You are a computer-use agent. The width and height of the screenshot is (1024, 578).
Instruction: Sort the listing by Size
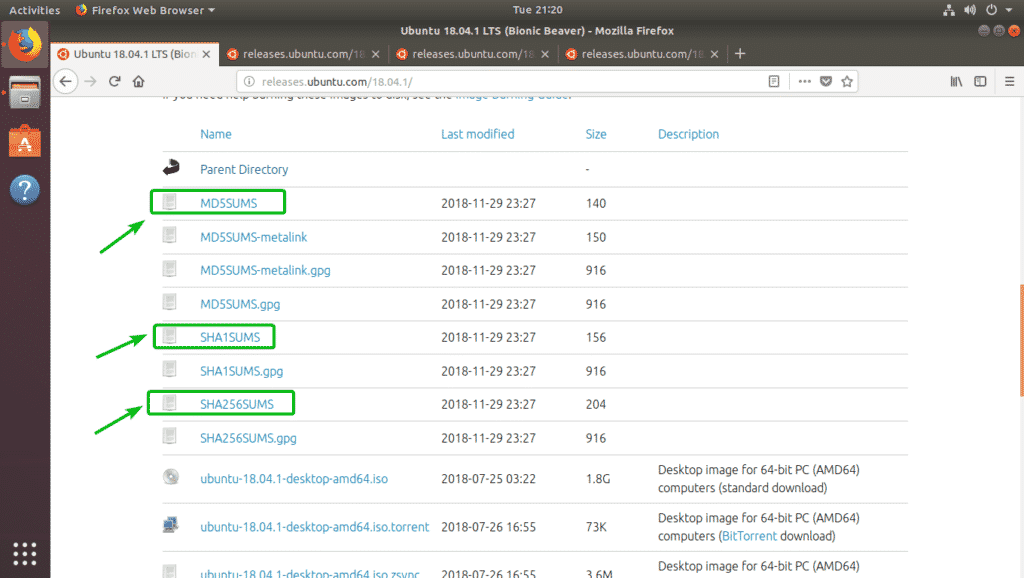596,134
